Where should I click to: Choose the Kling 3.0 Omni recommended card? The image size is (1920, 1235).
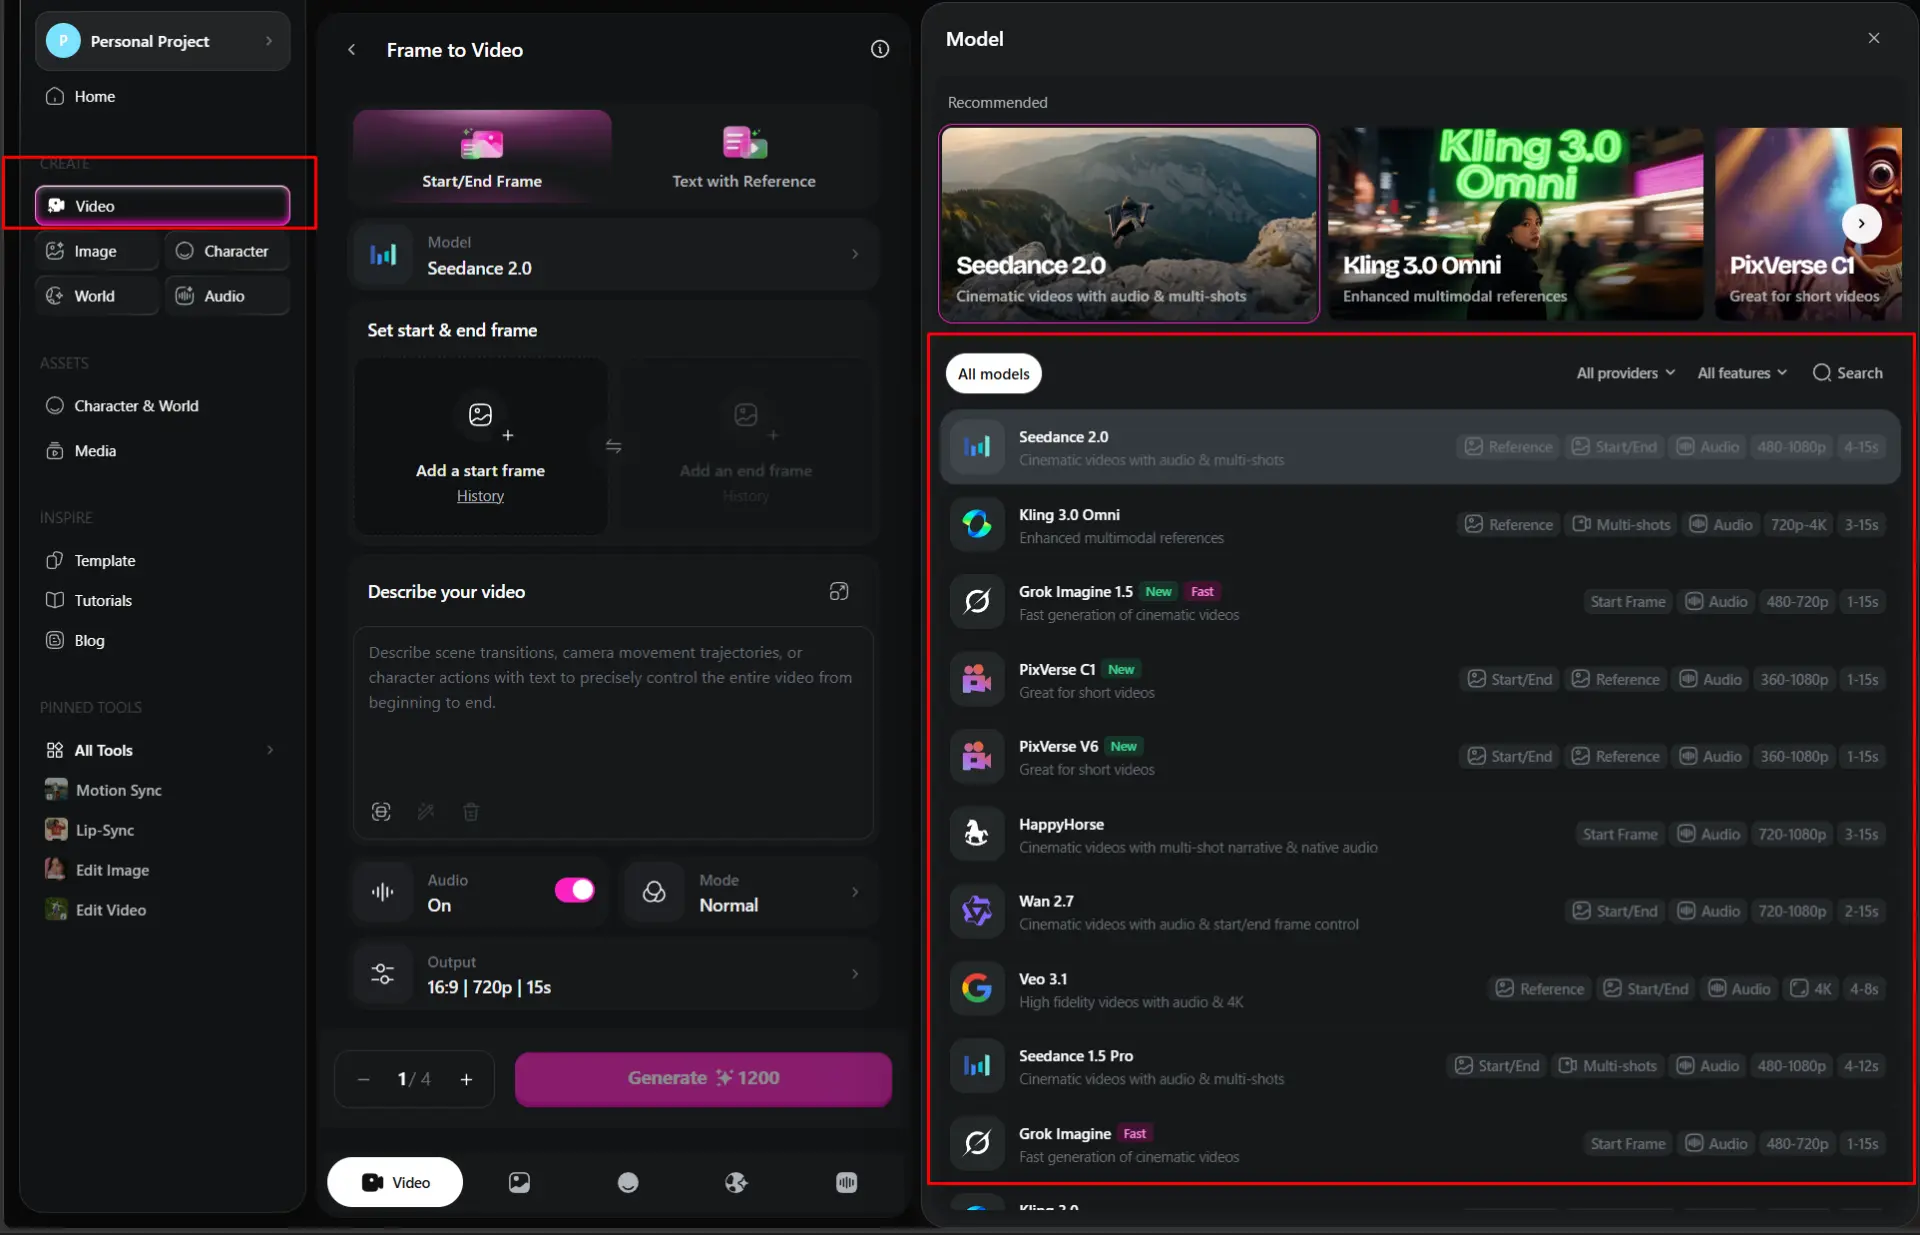point(1516,223)
